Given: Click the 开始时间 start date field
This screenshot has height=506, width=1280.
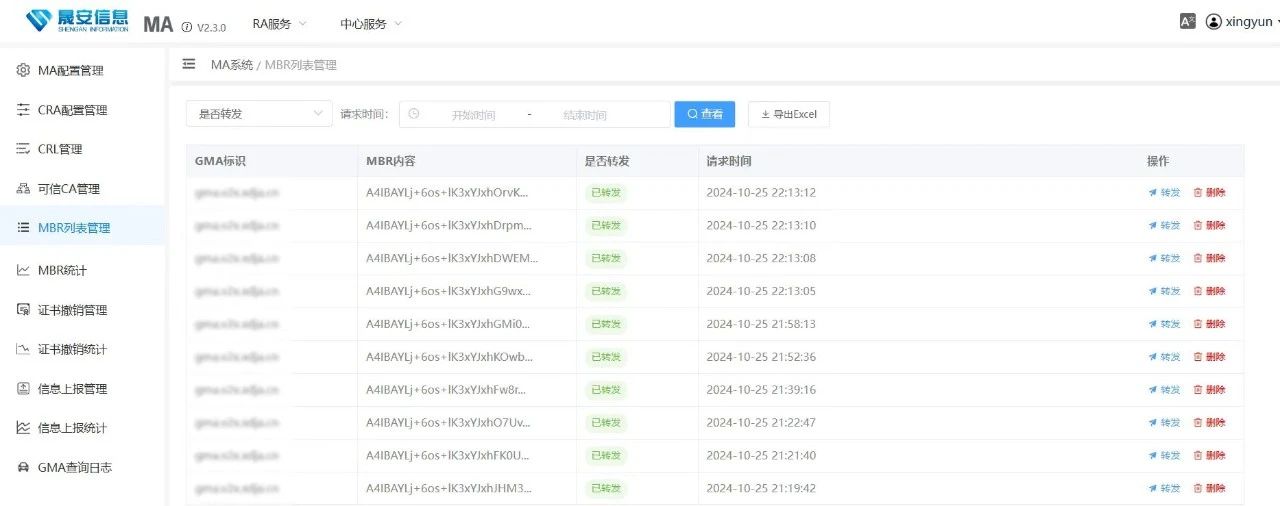Looking at the screenshot, I should coord(473,115).
